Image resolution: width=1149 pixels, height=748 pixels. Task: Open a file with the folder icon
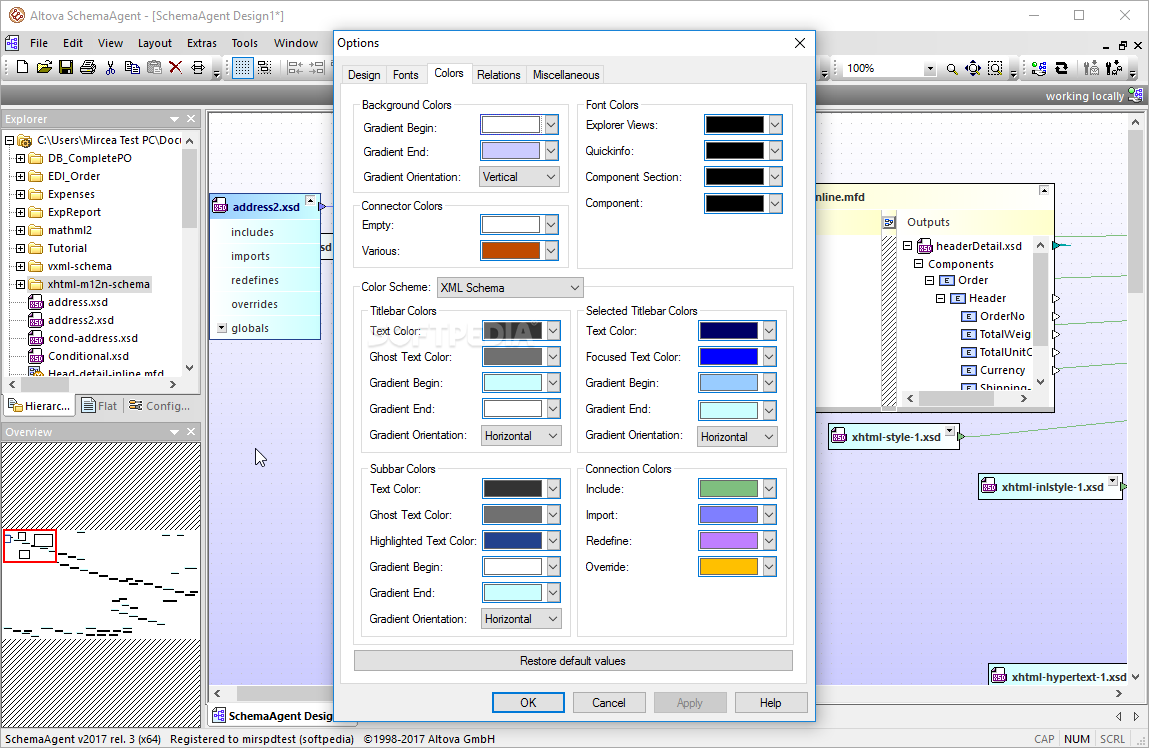(44, 68)
